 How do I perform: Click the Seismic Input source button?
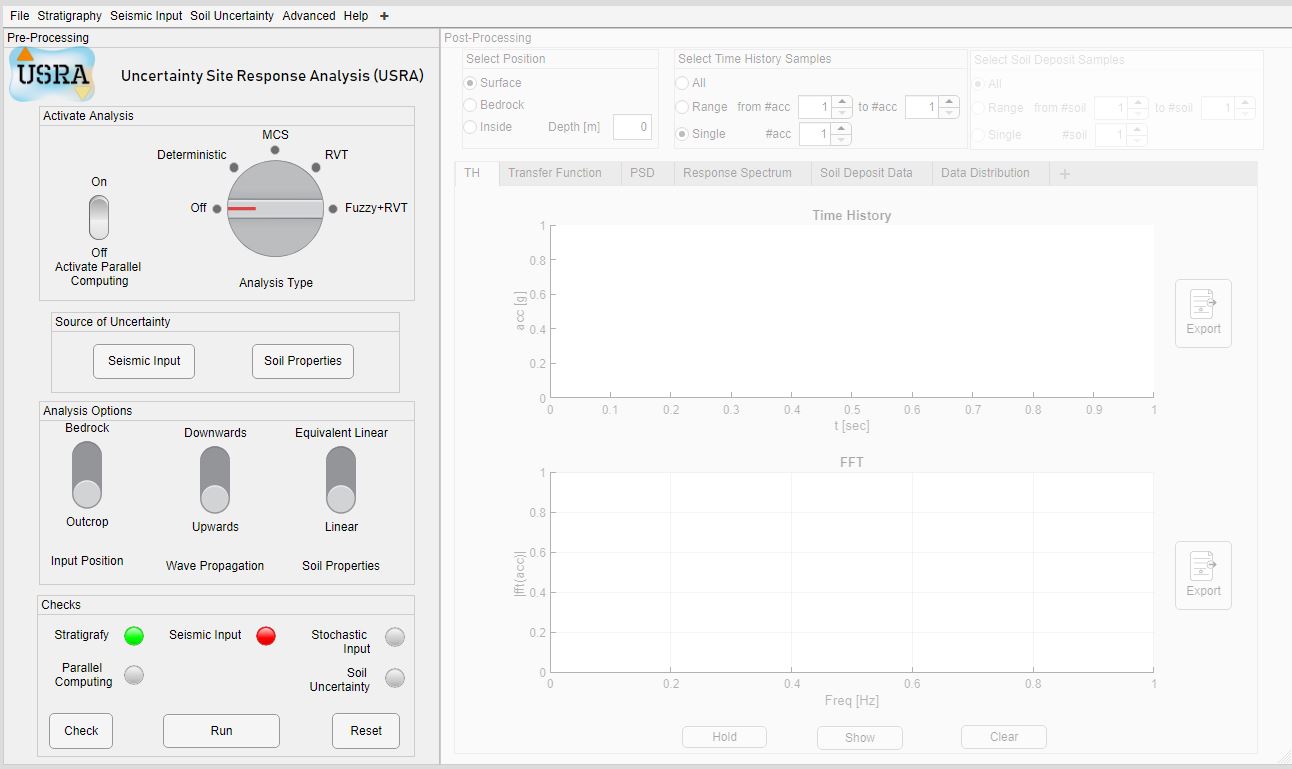coord(144,361)
